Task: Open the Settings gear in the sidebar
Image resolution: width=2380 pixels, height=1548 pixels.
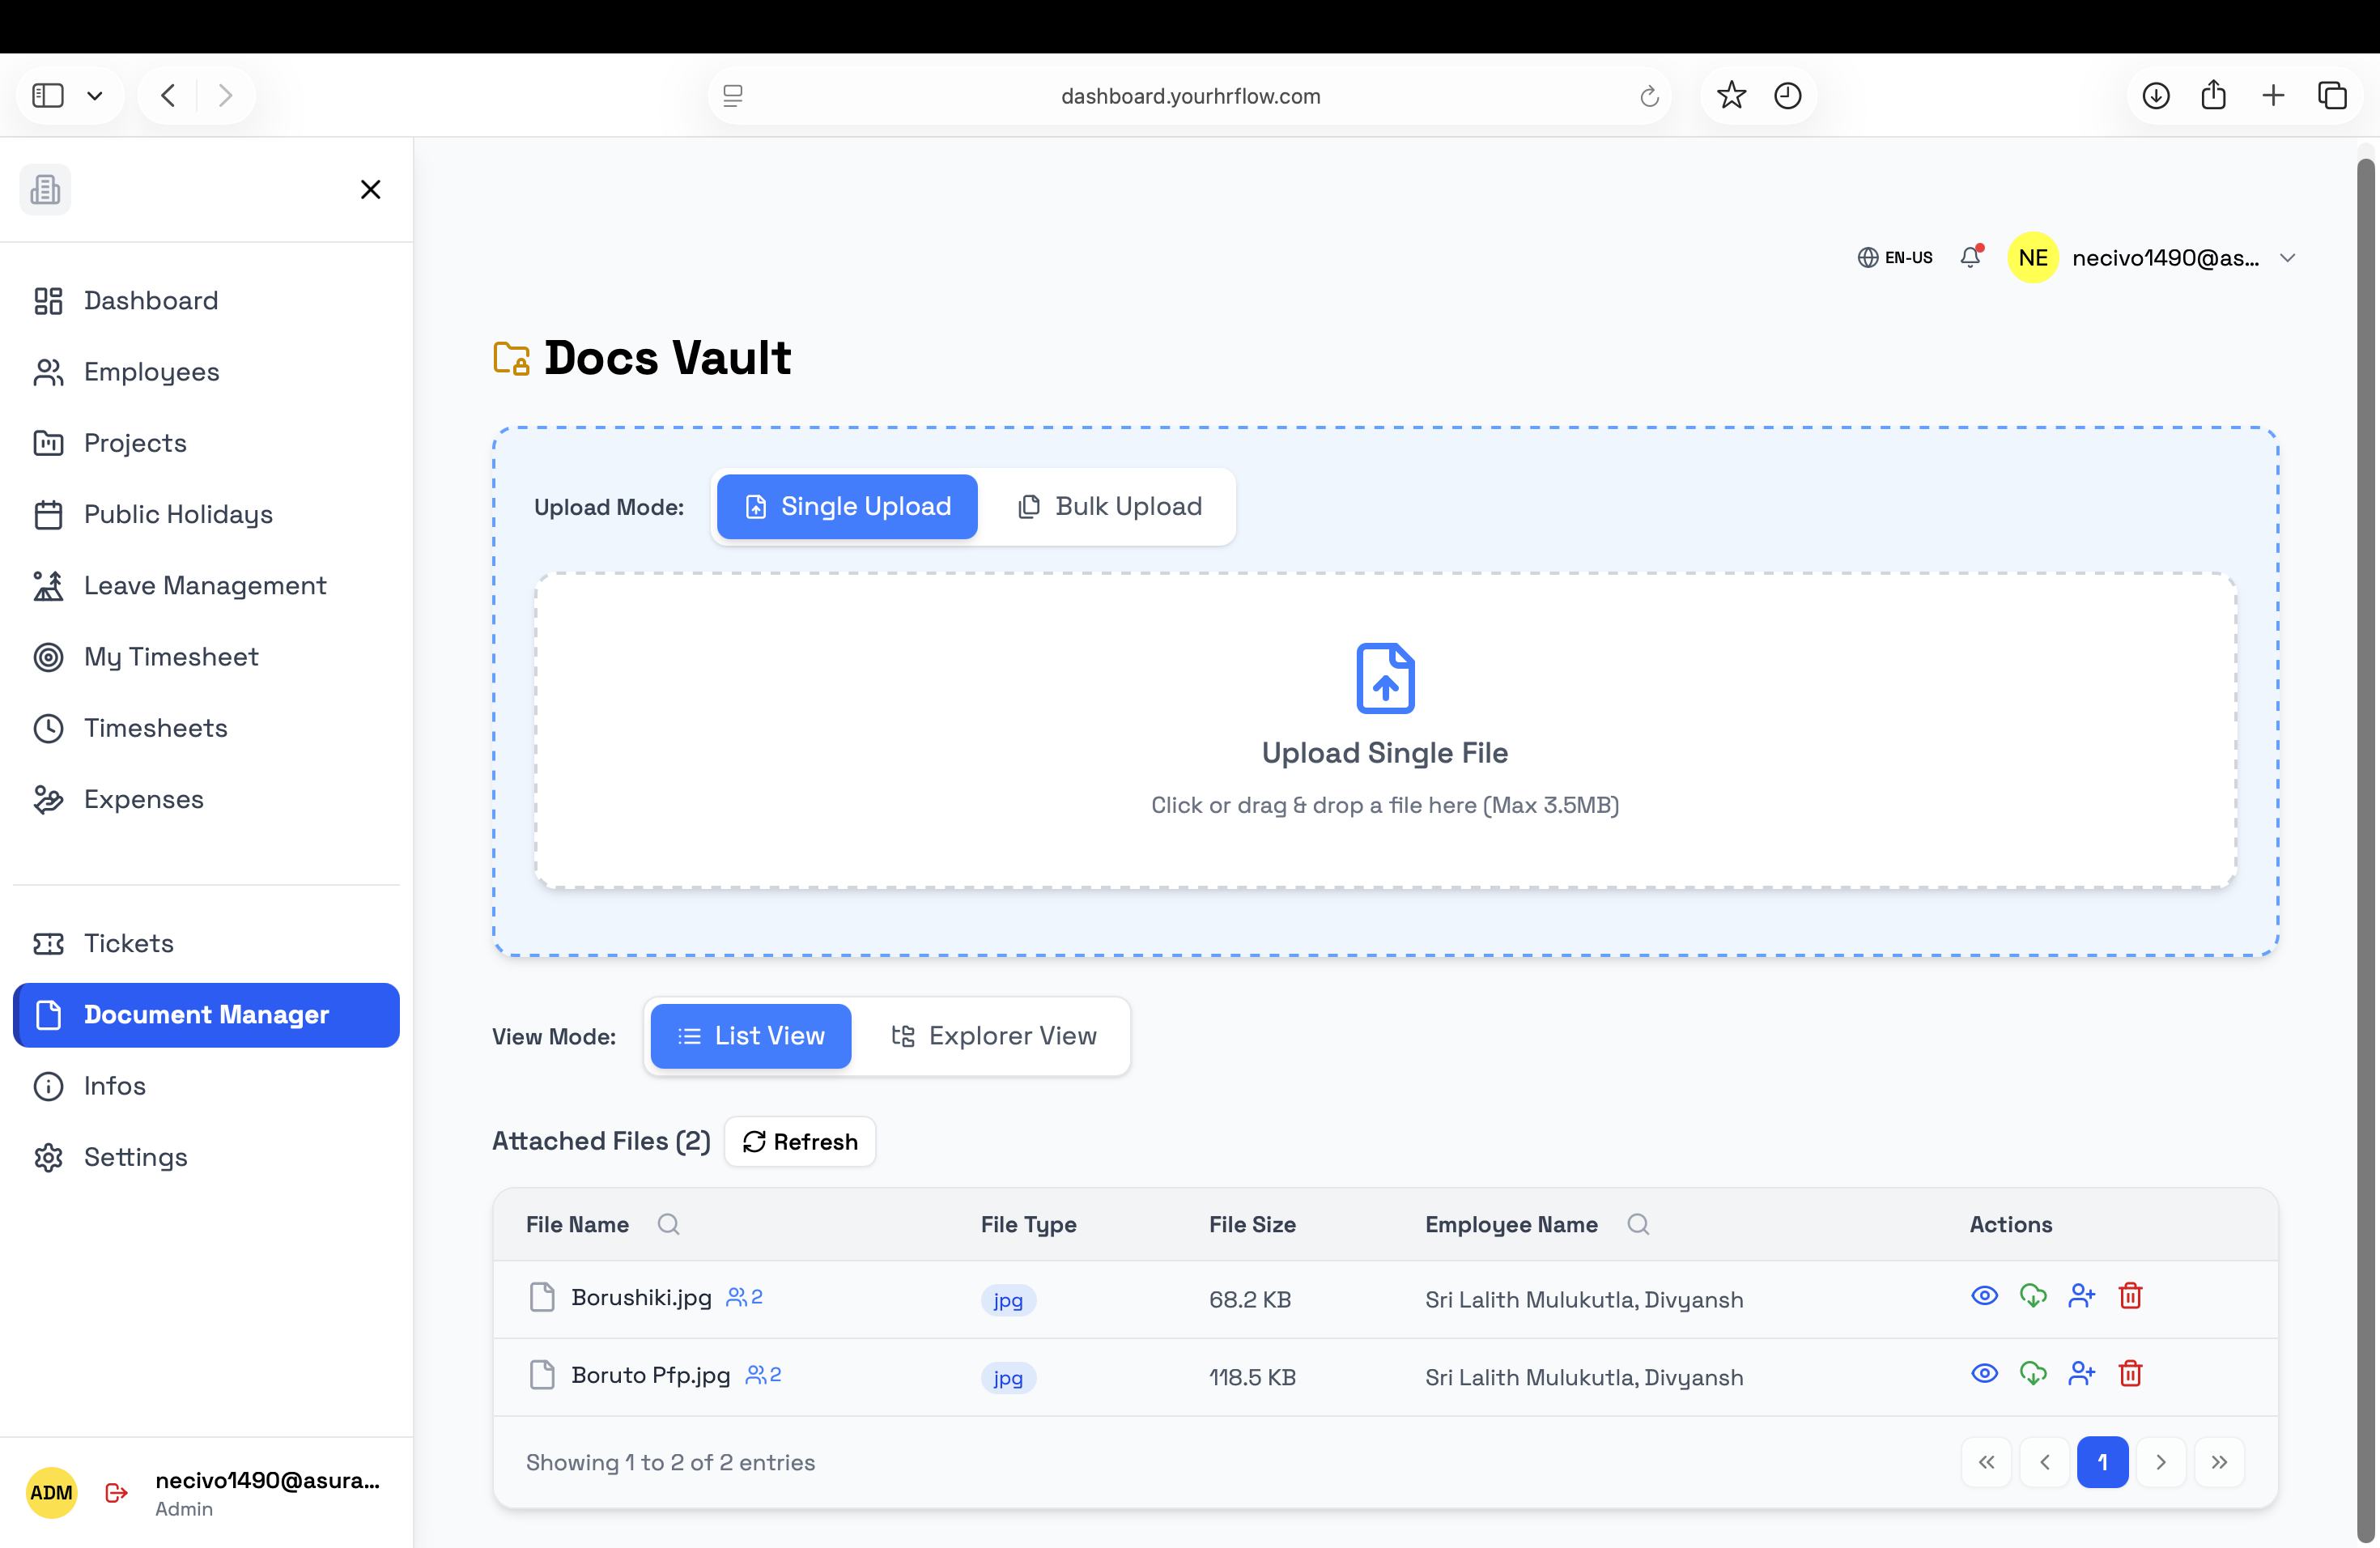Action: click(x=48, y=1157)
